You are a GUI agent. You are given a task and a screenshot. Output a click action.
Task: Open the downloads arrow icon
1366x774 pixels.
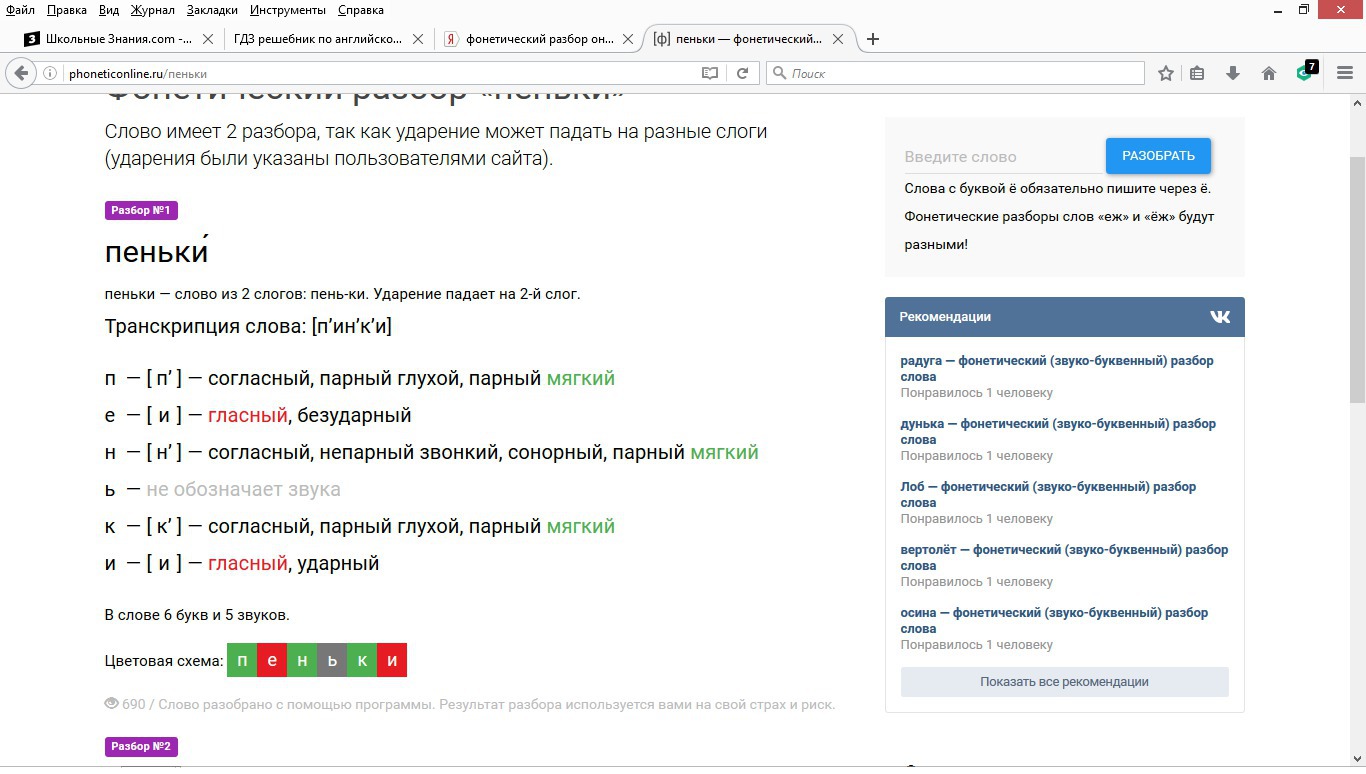click(x=1233, y=73)
